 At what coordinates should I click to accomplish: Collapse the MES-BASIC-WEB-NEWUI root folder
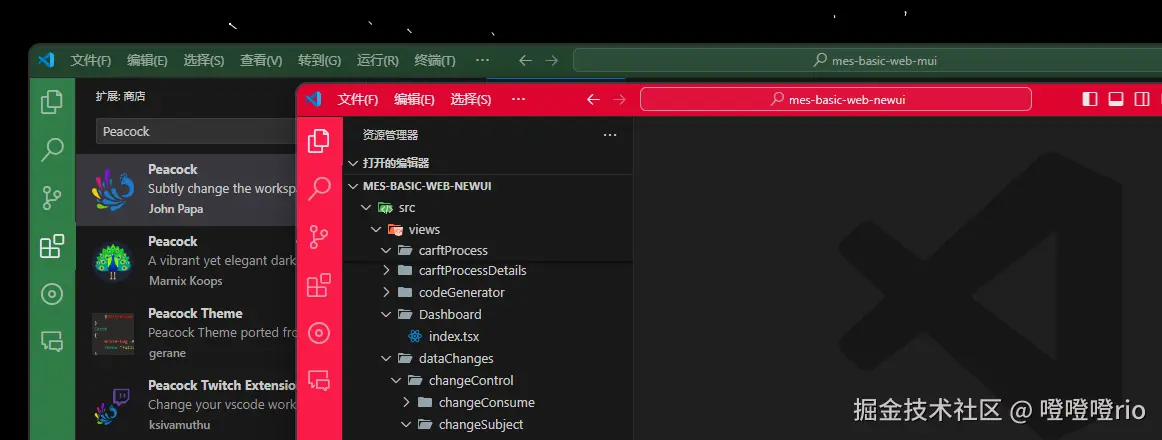coord(353,186)
